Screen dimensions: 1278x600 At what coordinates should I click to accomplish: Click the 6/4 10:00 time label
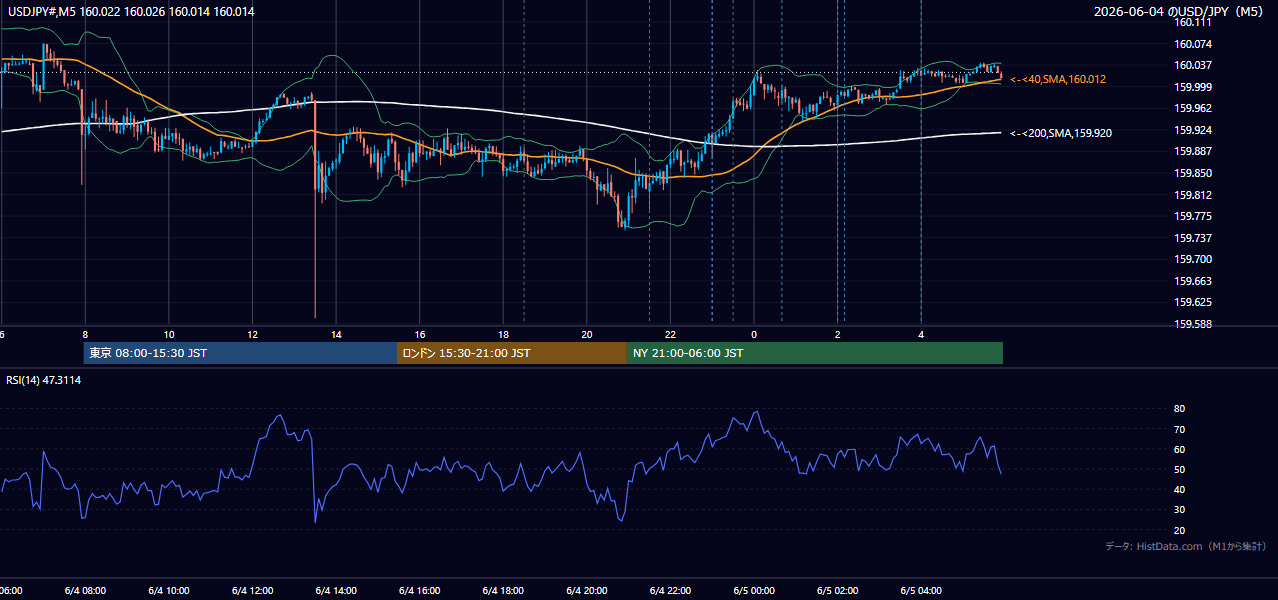(x=168, y=590)
